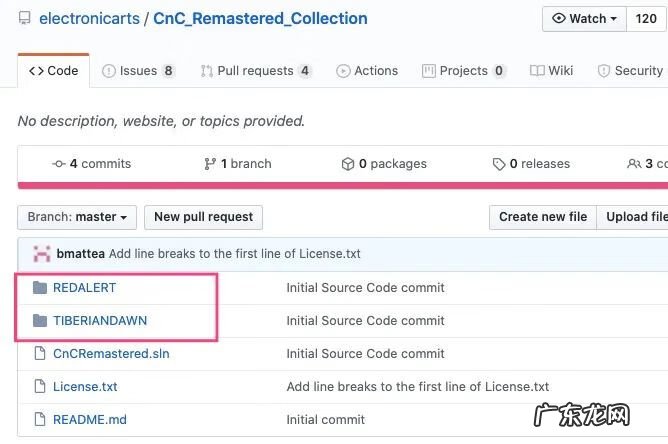
Task: Open the Projects tab
Action: coord(464,71)
